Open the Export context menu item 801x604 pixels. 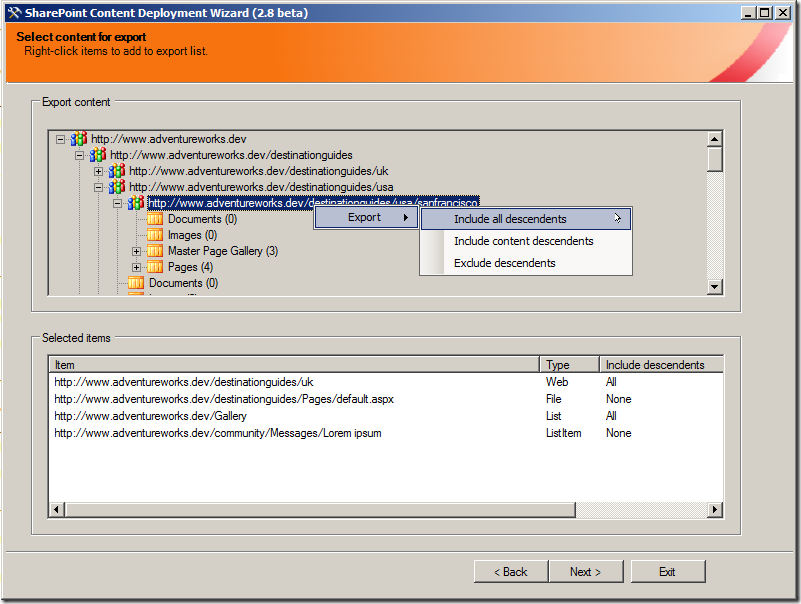pyautogui.click(x=366, y=217)
